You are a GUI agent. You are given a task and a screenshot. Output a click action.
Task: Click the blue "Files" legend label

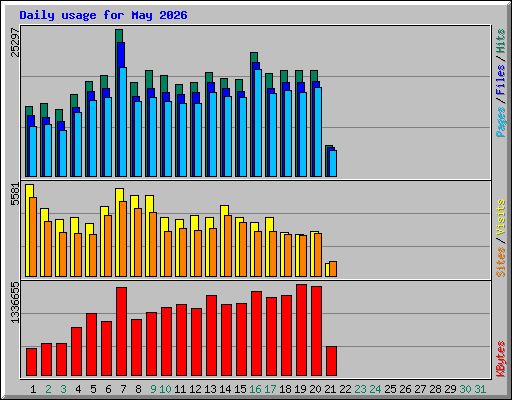pyautogui.click(x=500, y=80)
